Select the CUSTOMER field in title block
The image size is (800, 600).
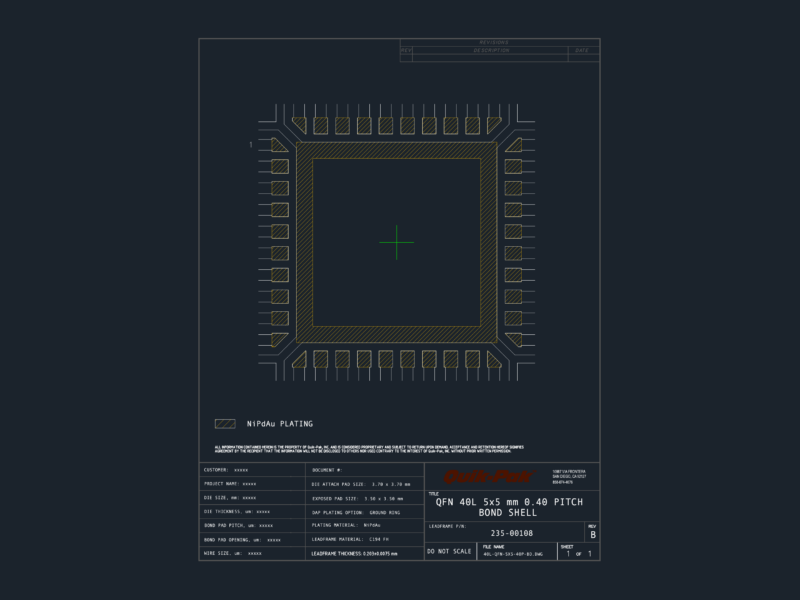point(252,469)
